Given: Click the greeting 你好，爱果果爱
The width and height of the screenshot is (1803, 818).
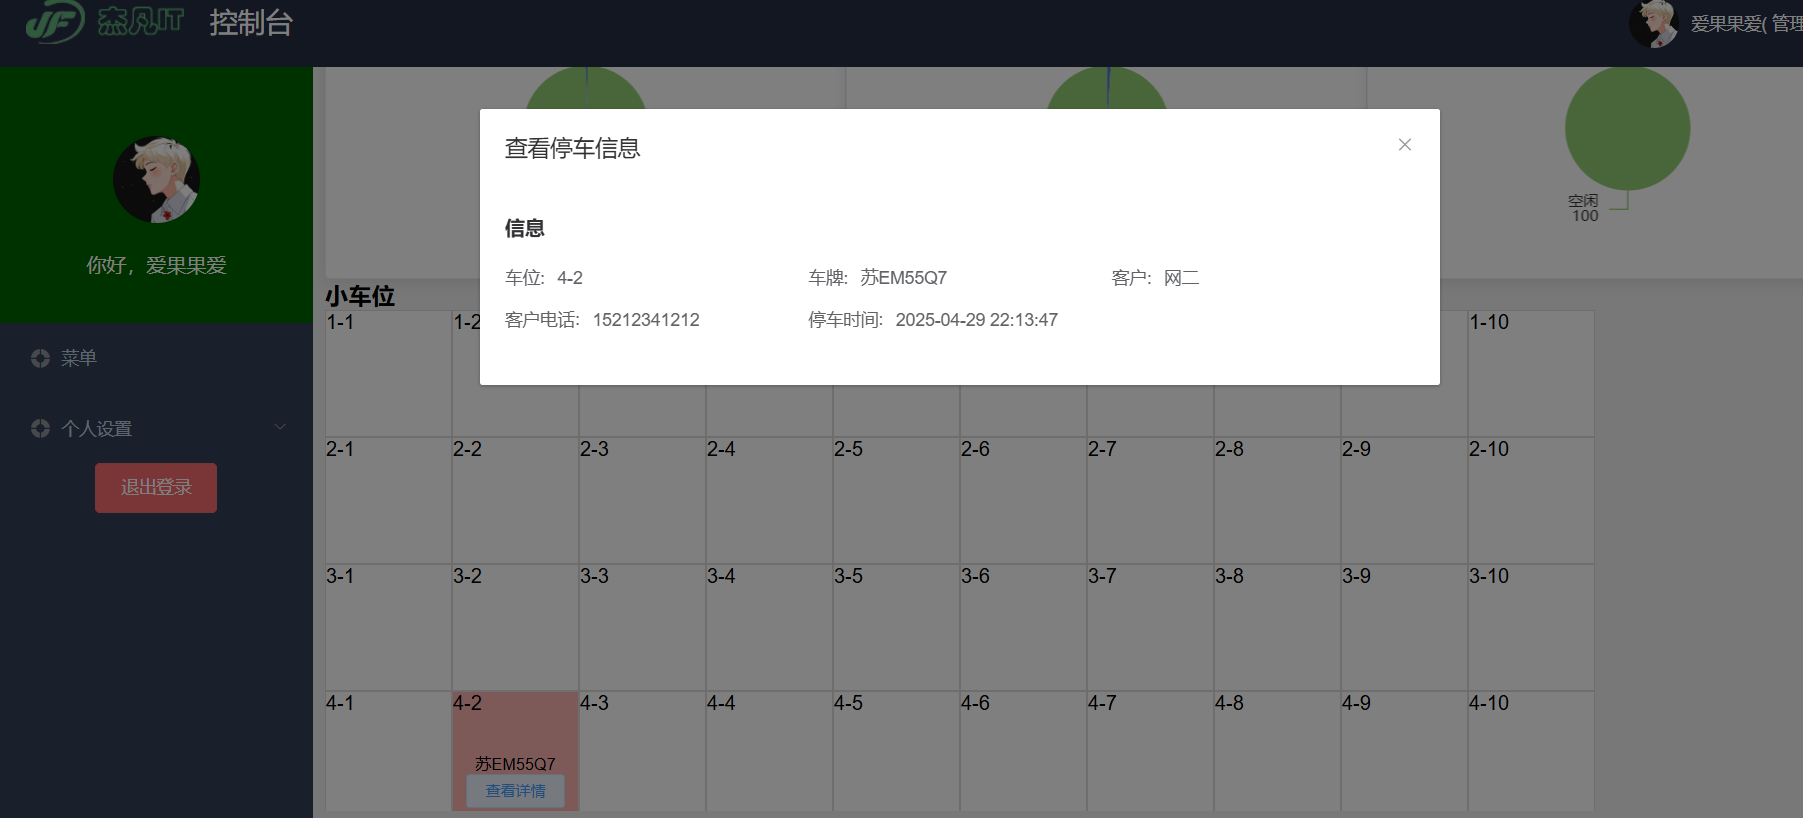Looking at the screenshot, I should point(156,265).
